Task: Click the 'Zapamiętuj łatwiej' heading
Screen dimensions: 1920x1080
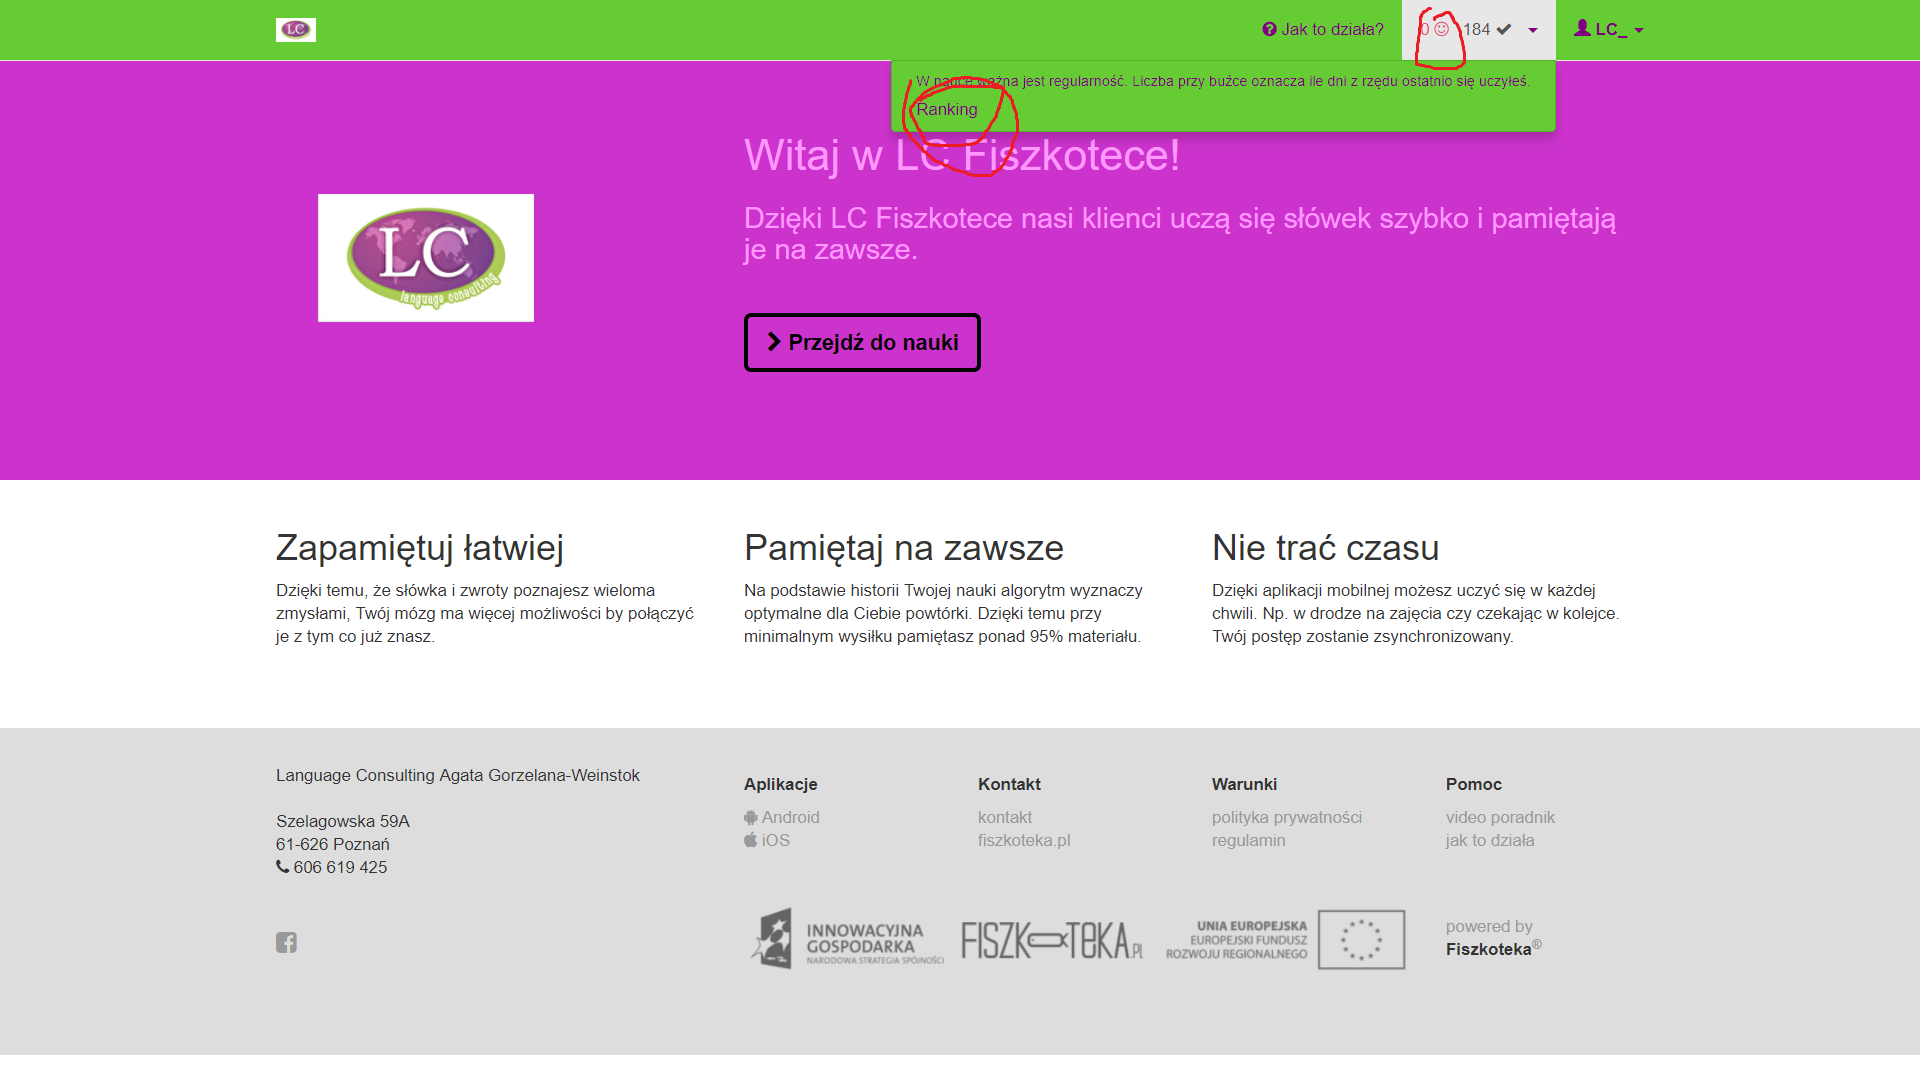Action: tap(420, 548)
